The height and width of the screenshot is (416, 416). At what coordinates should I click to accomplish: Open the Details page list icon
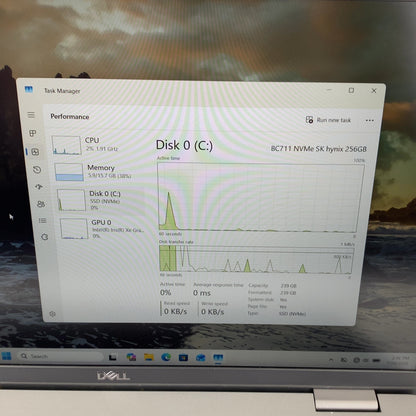(x=43, y=221)
